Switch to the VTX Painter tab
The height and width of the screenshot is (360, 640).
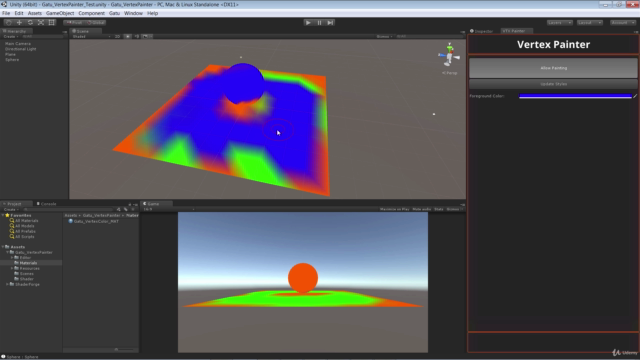[x=516, y=31]
